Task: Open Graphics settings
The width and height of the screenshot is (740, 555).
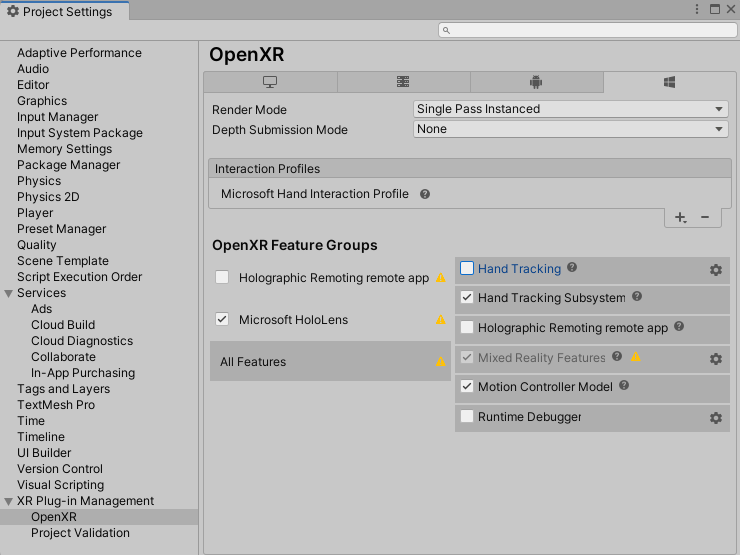Action: 42,101
